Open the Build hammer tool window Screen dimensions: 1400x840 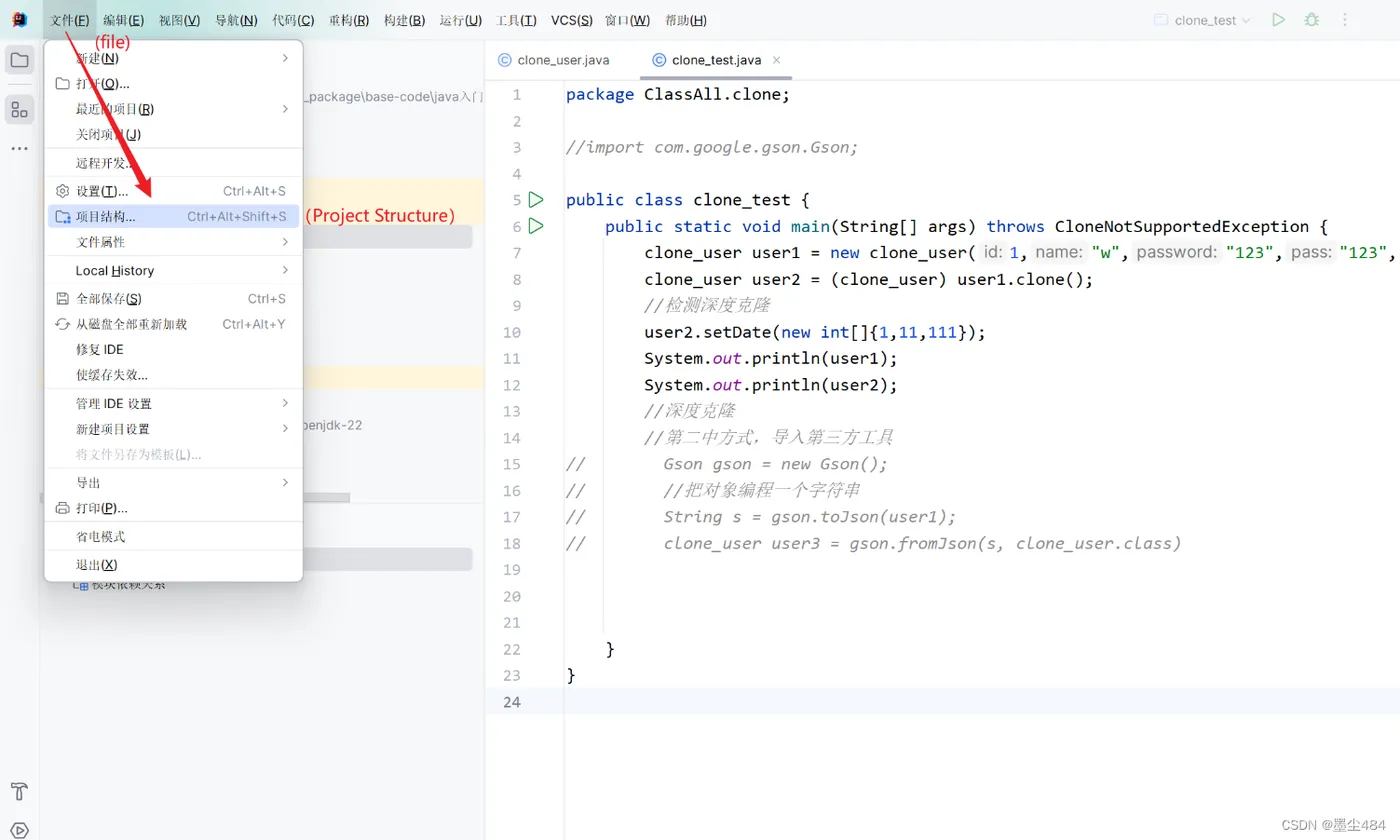click(x=19, y=791)
